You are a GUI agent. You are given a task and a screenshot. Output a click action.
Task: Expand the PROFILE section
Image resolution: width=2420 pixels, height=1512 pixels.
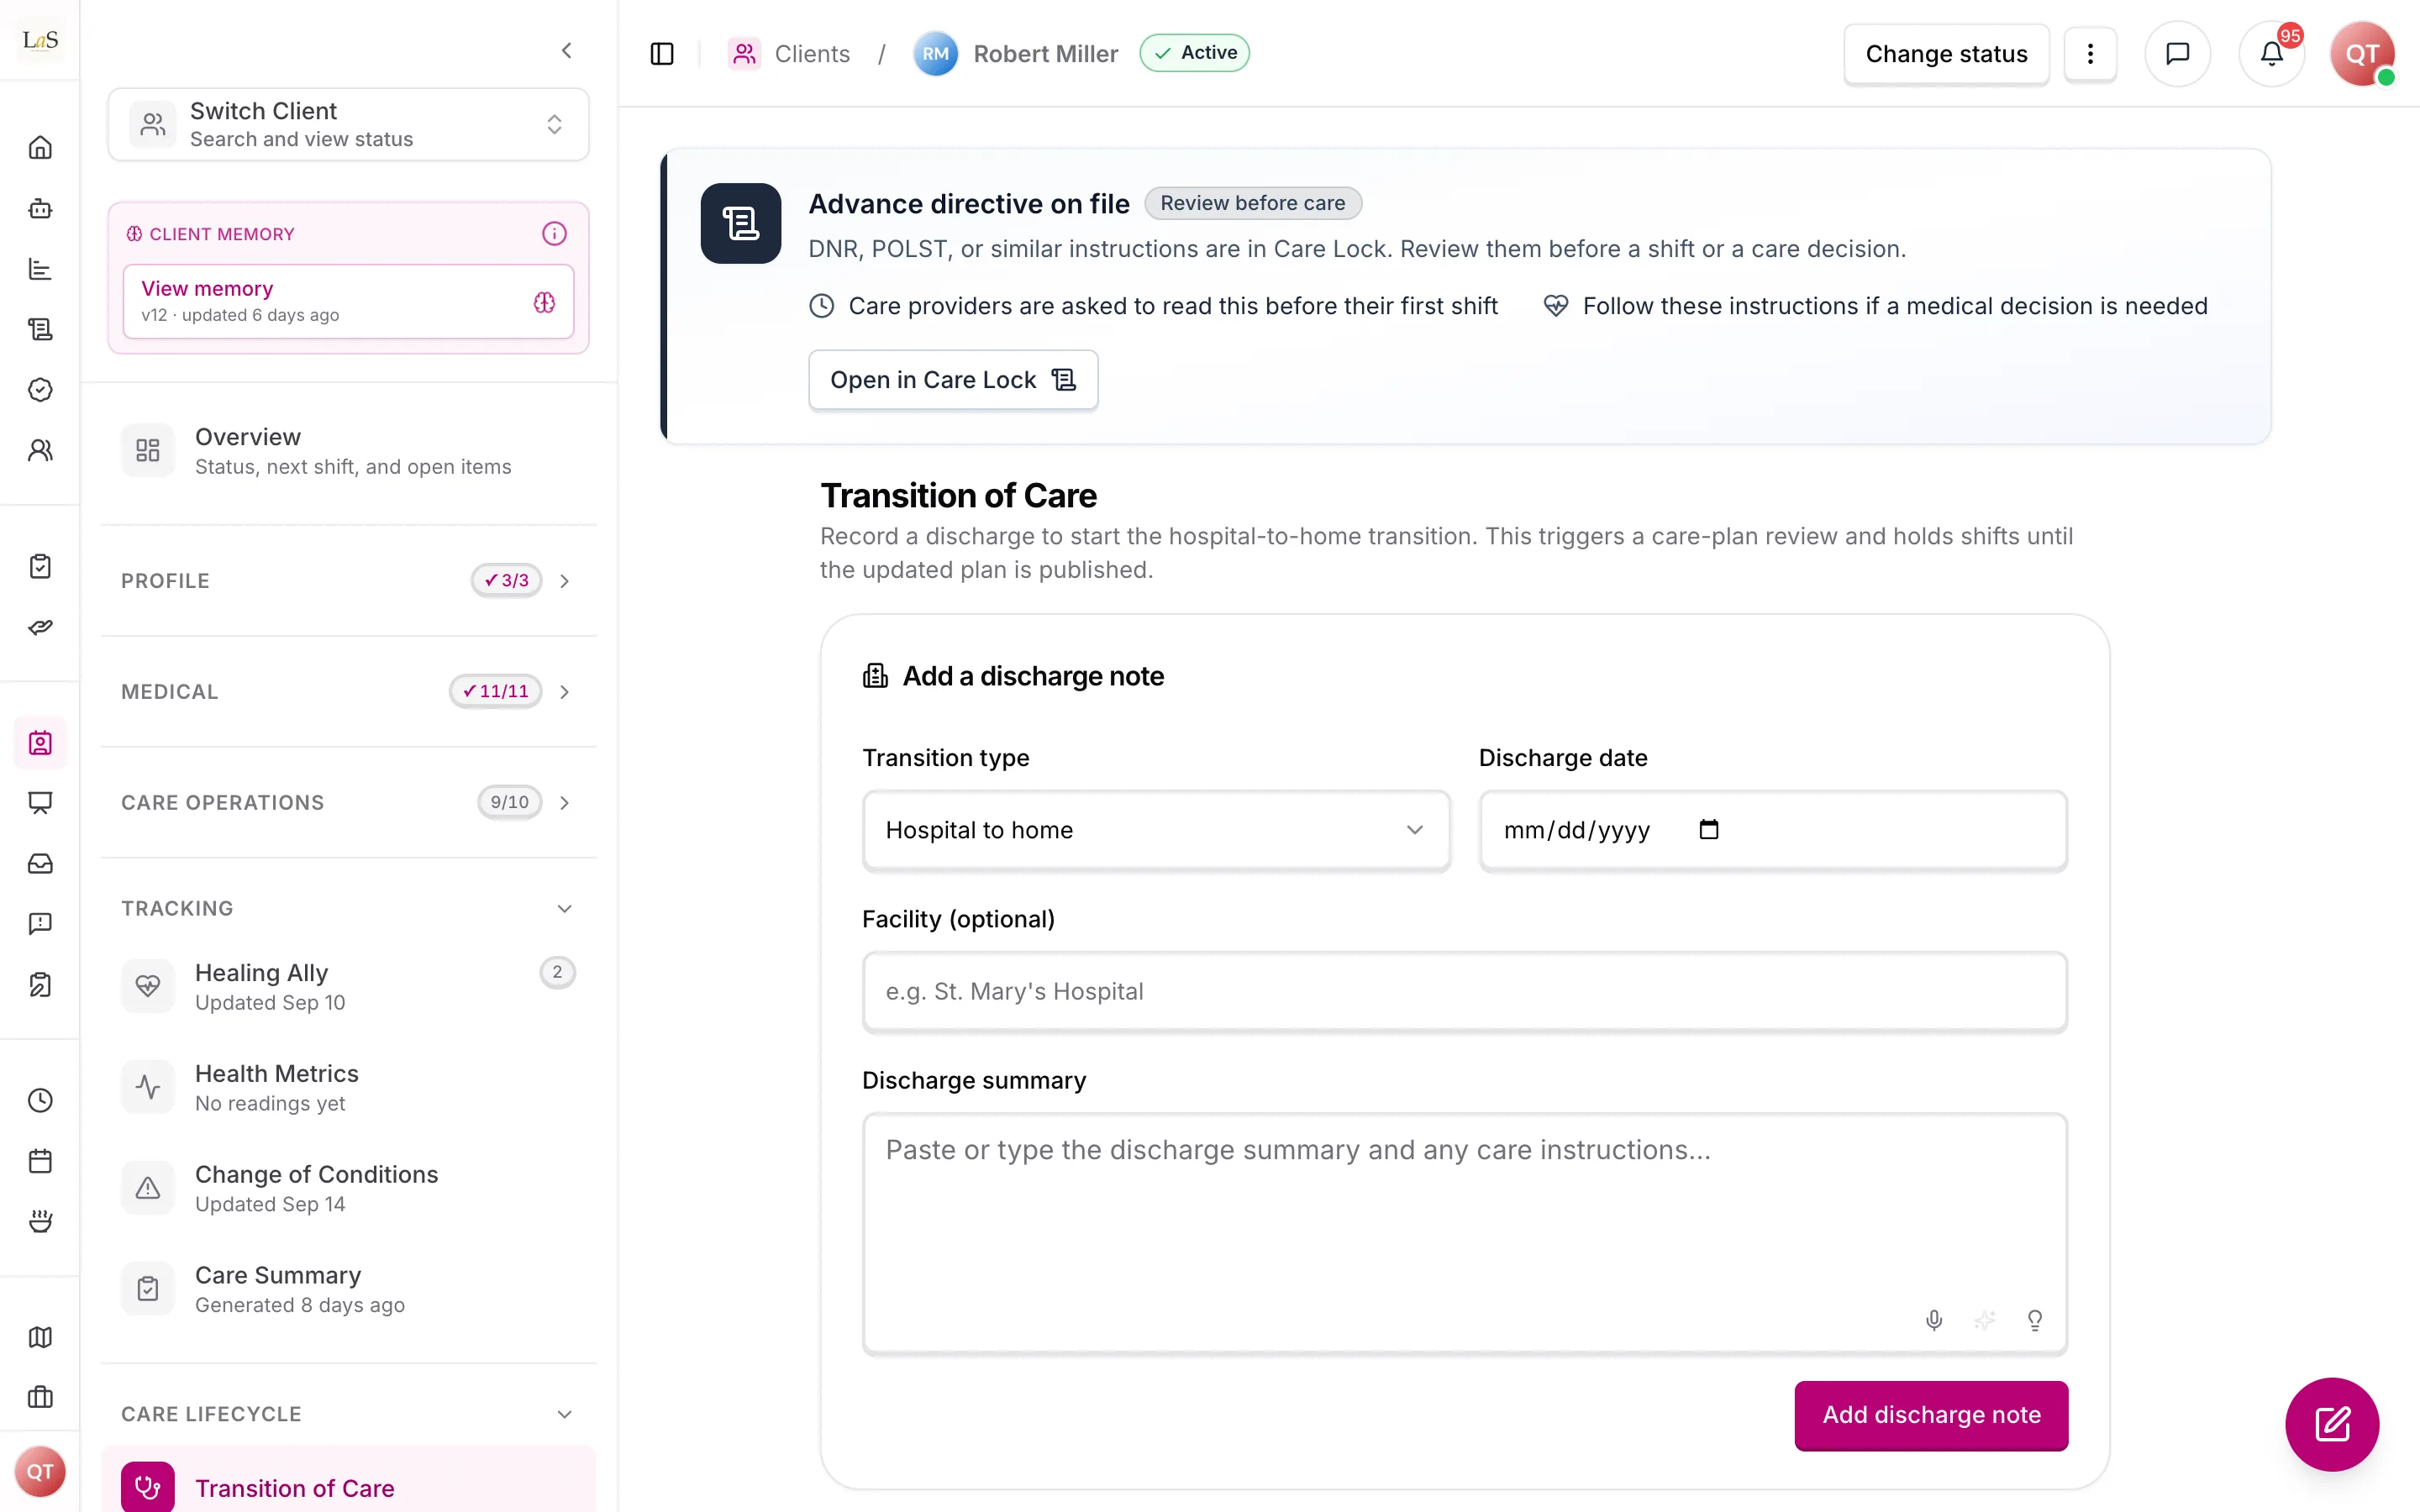point(348,581)
